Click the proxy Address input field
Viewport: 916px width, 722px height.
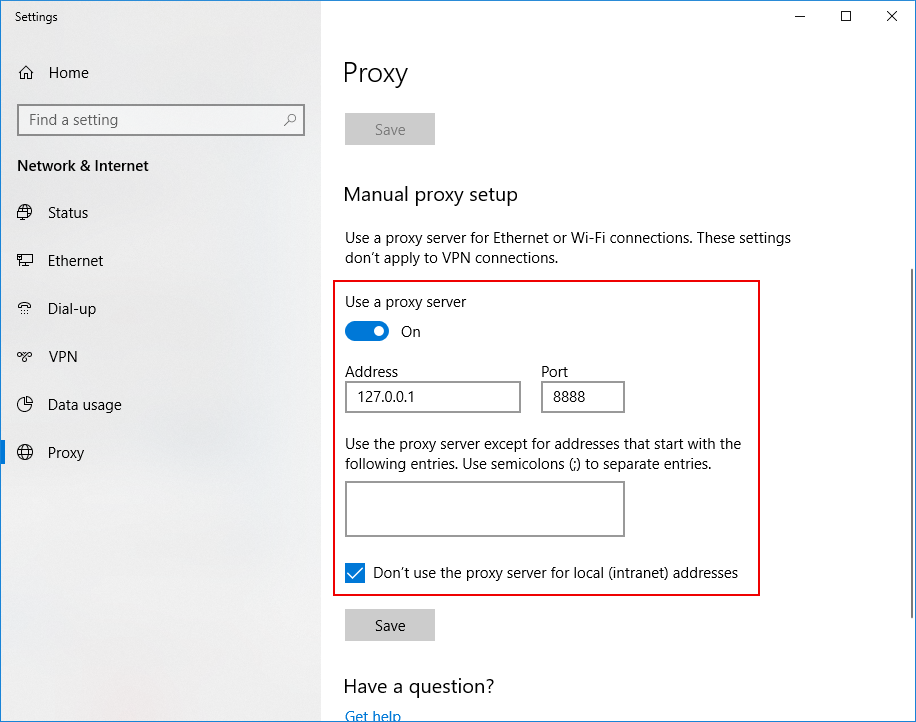tap(432, 397)
